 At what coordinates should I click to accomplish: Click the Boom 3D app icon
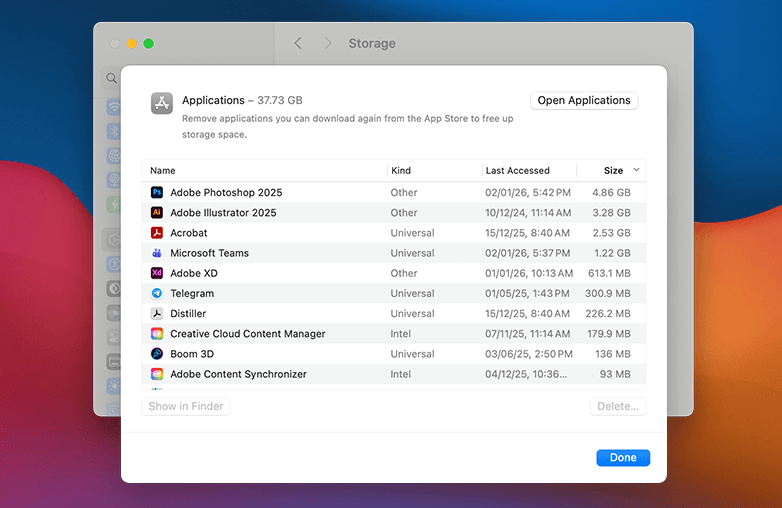157,354
